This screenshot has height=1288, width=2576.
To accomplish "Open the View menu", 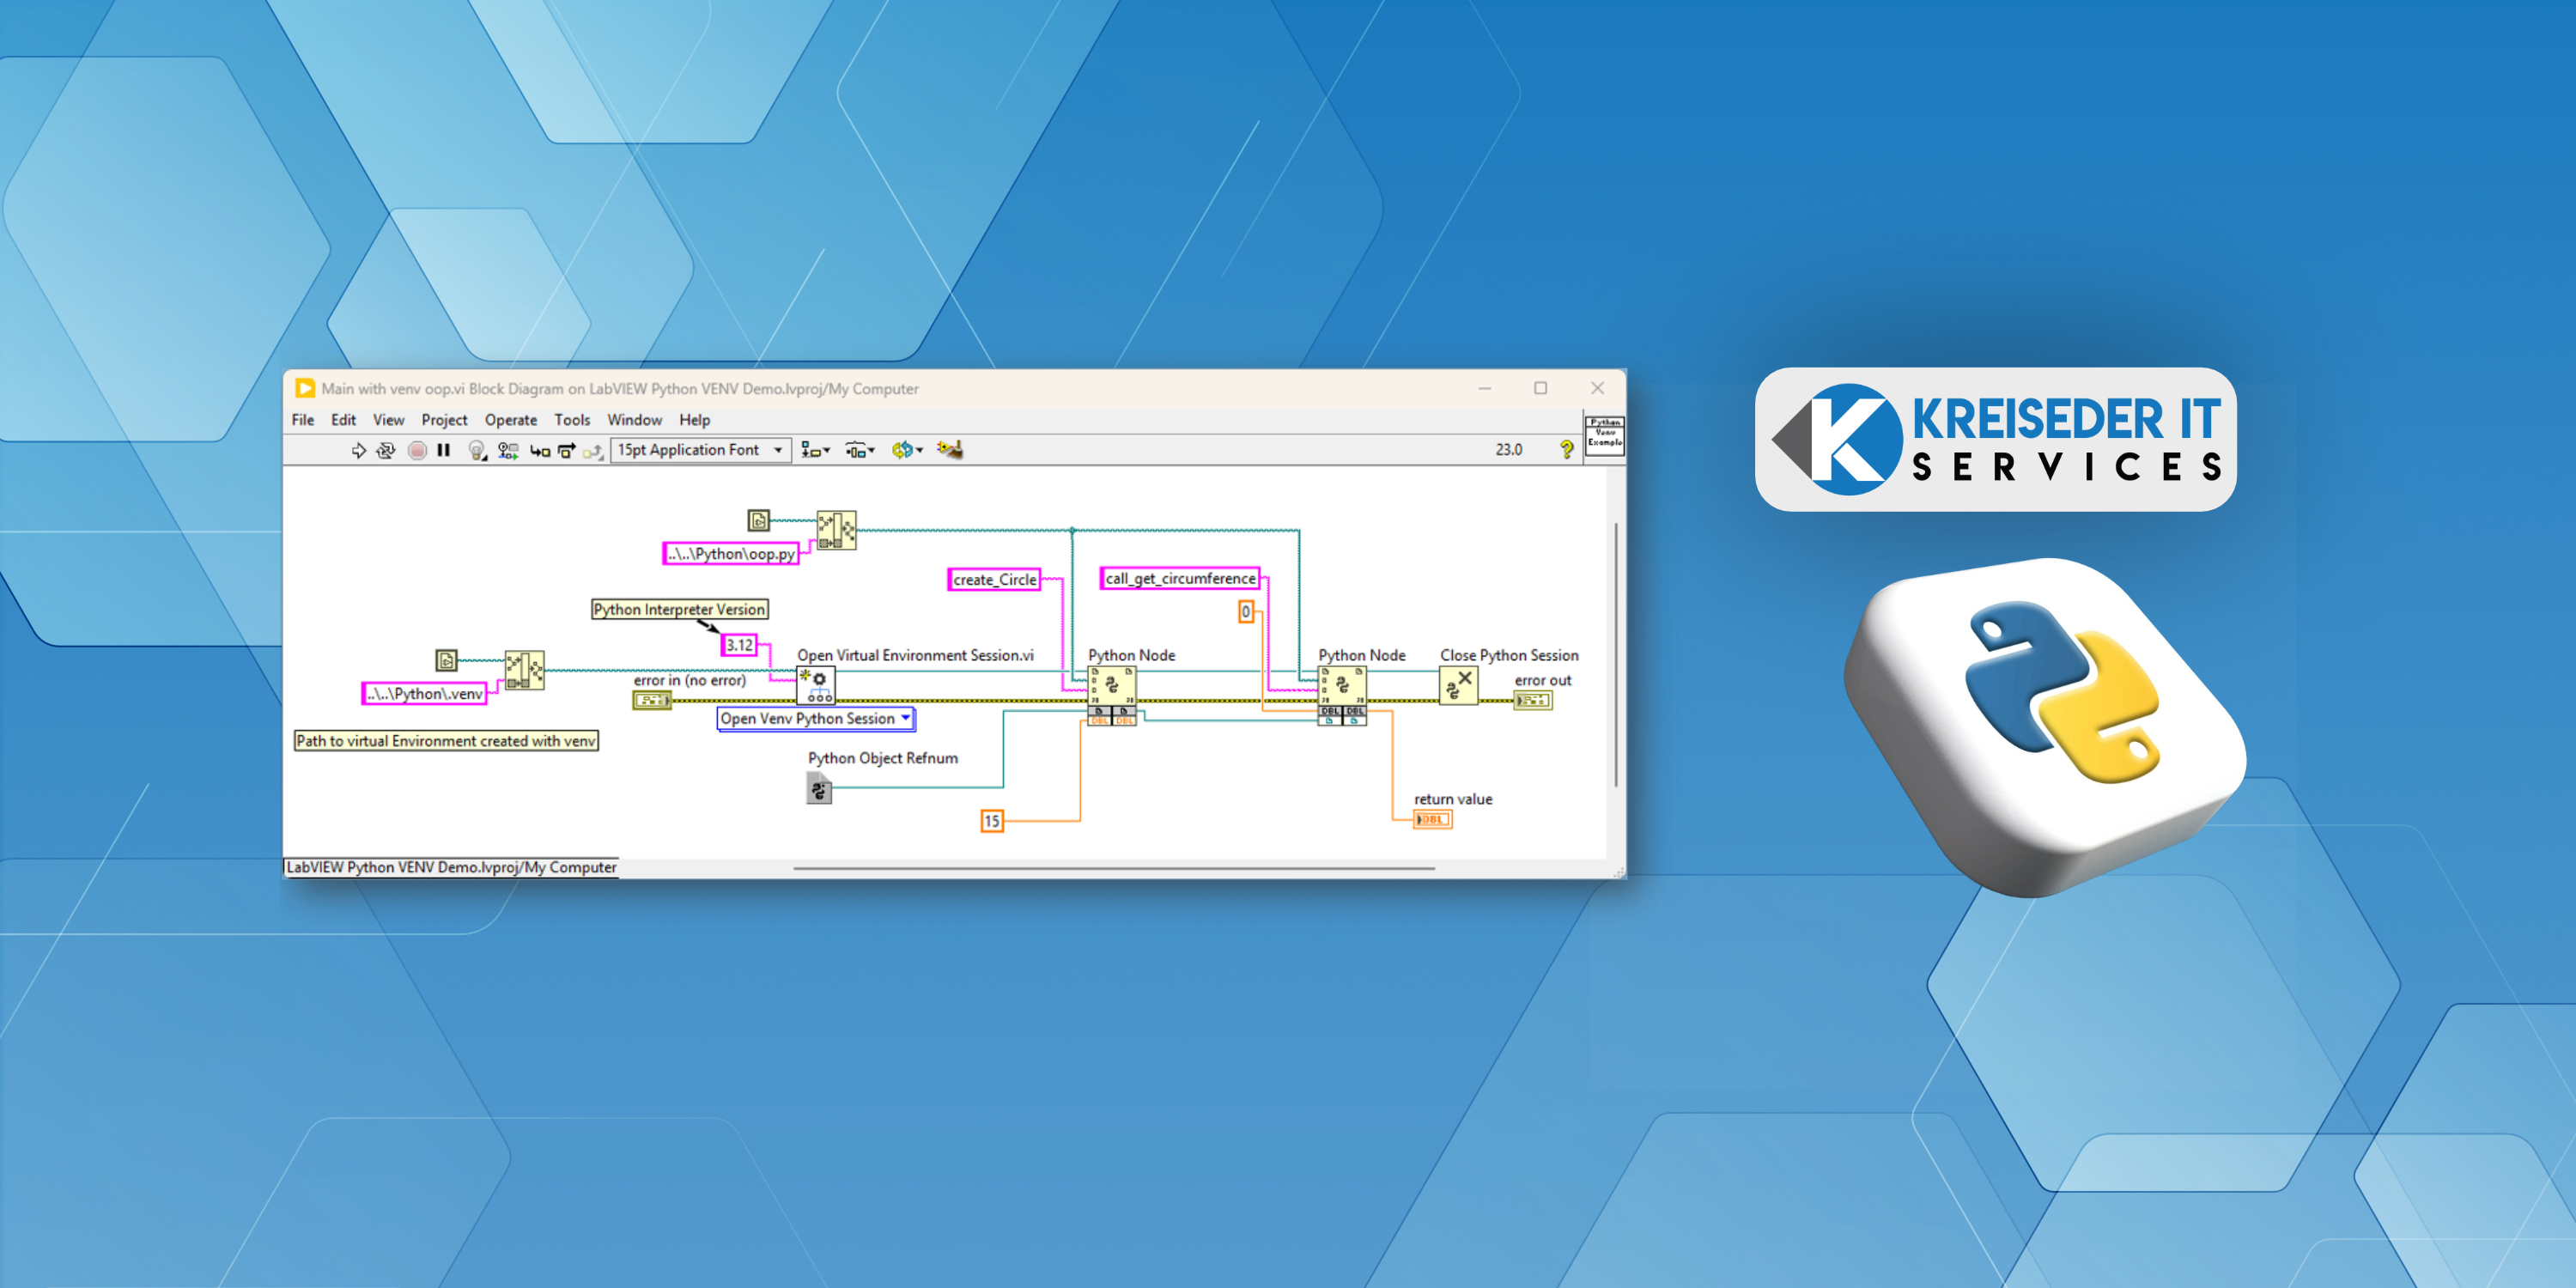I will click(388, 420).
